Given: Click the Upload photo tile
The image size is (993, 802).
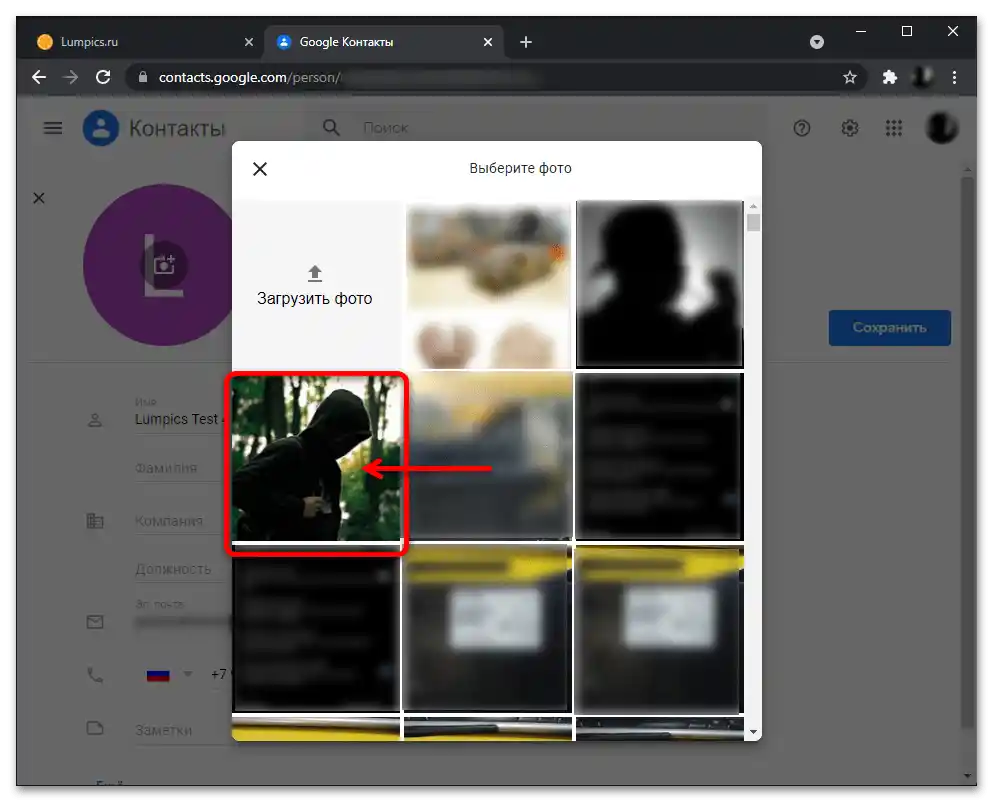Looking at the screenshot, I should point(315,285).
